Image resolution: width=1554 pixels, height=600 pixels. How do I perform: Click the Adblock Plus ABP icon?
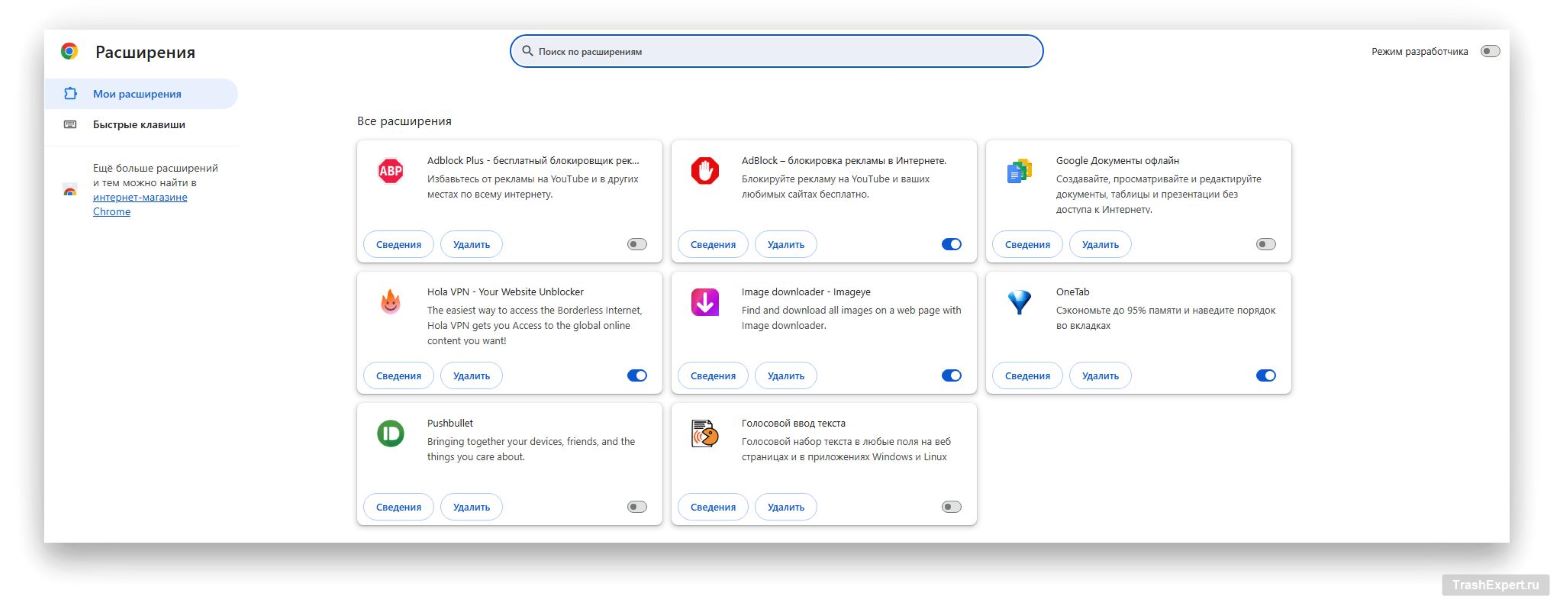390,171
